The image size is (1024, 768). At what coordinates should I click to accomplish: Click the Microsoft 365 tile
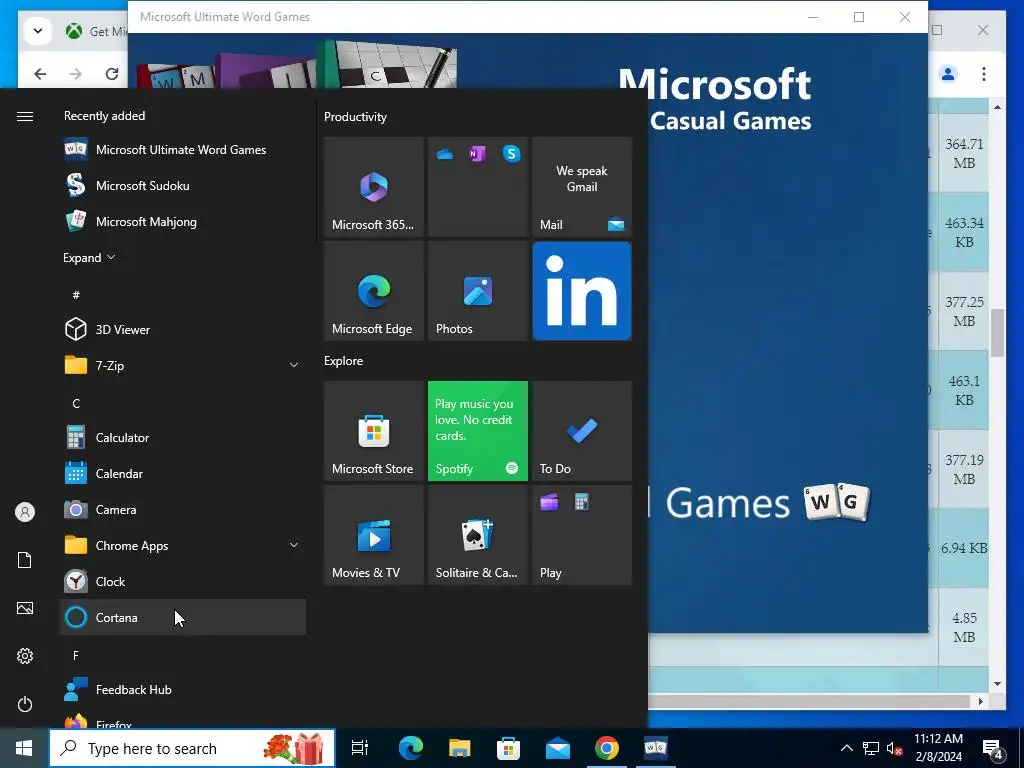pyautogui.click(x=374, y=187)
